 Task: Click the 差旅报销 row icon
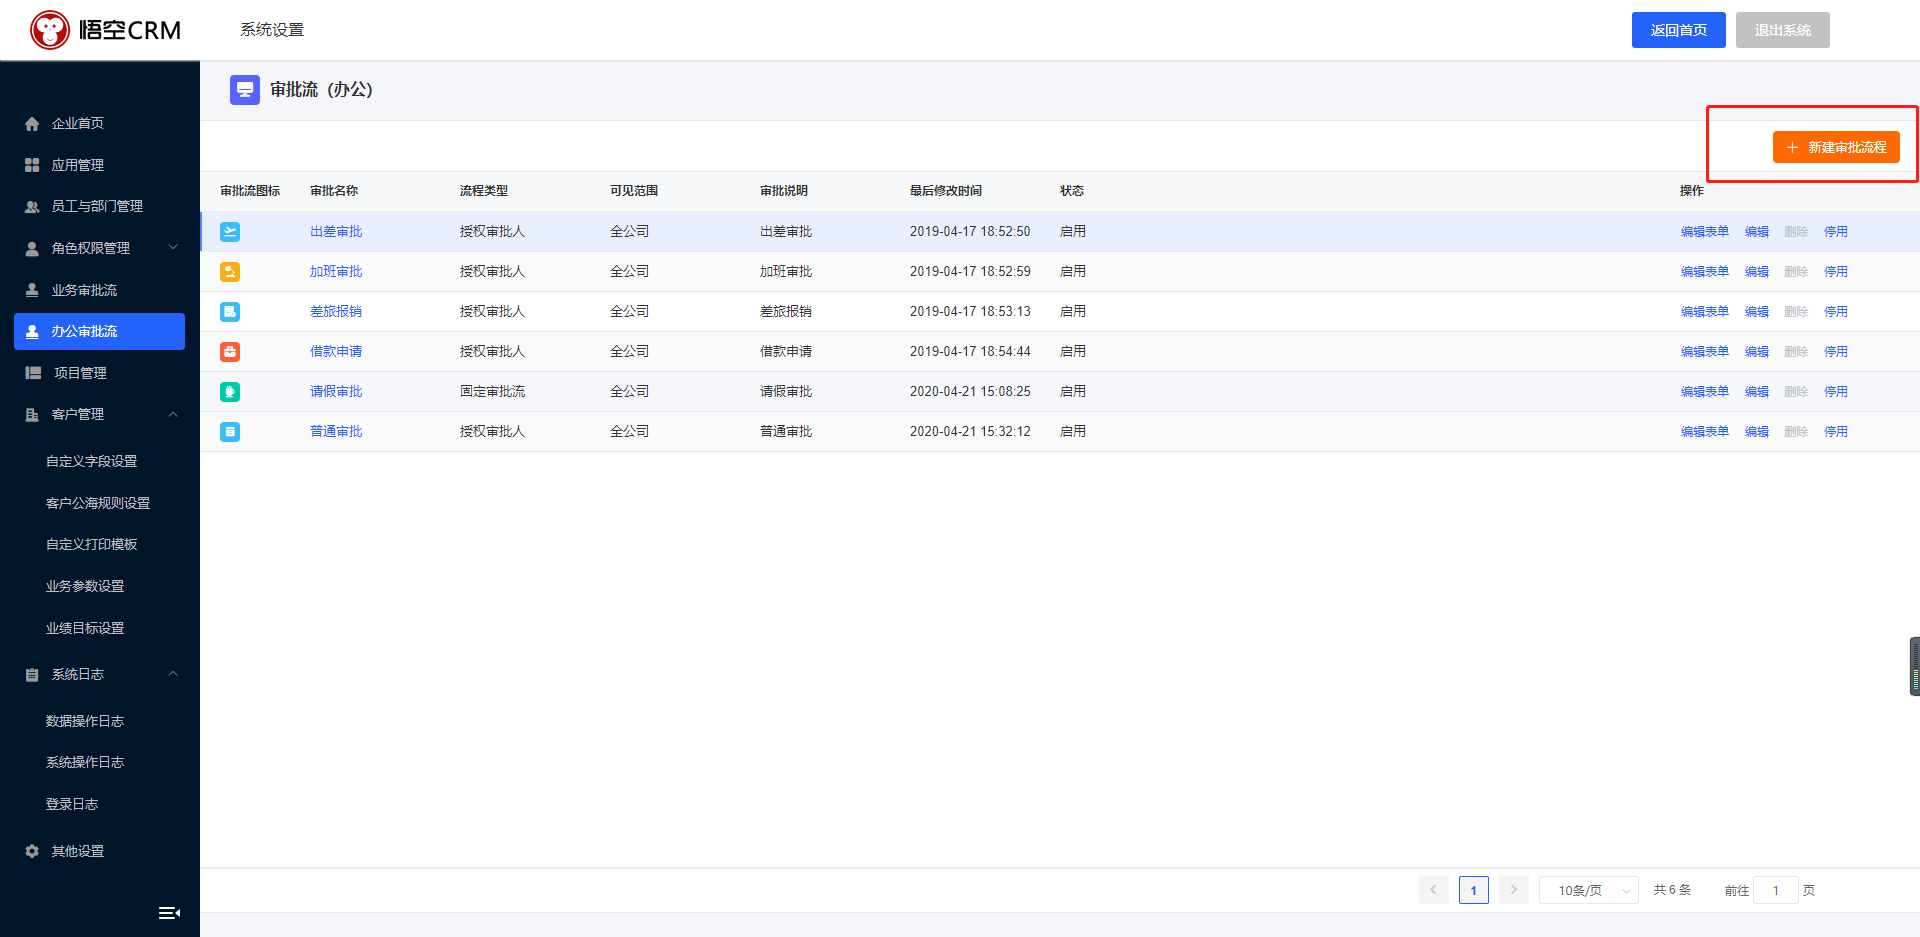click(230, 312)
